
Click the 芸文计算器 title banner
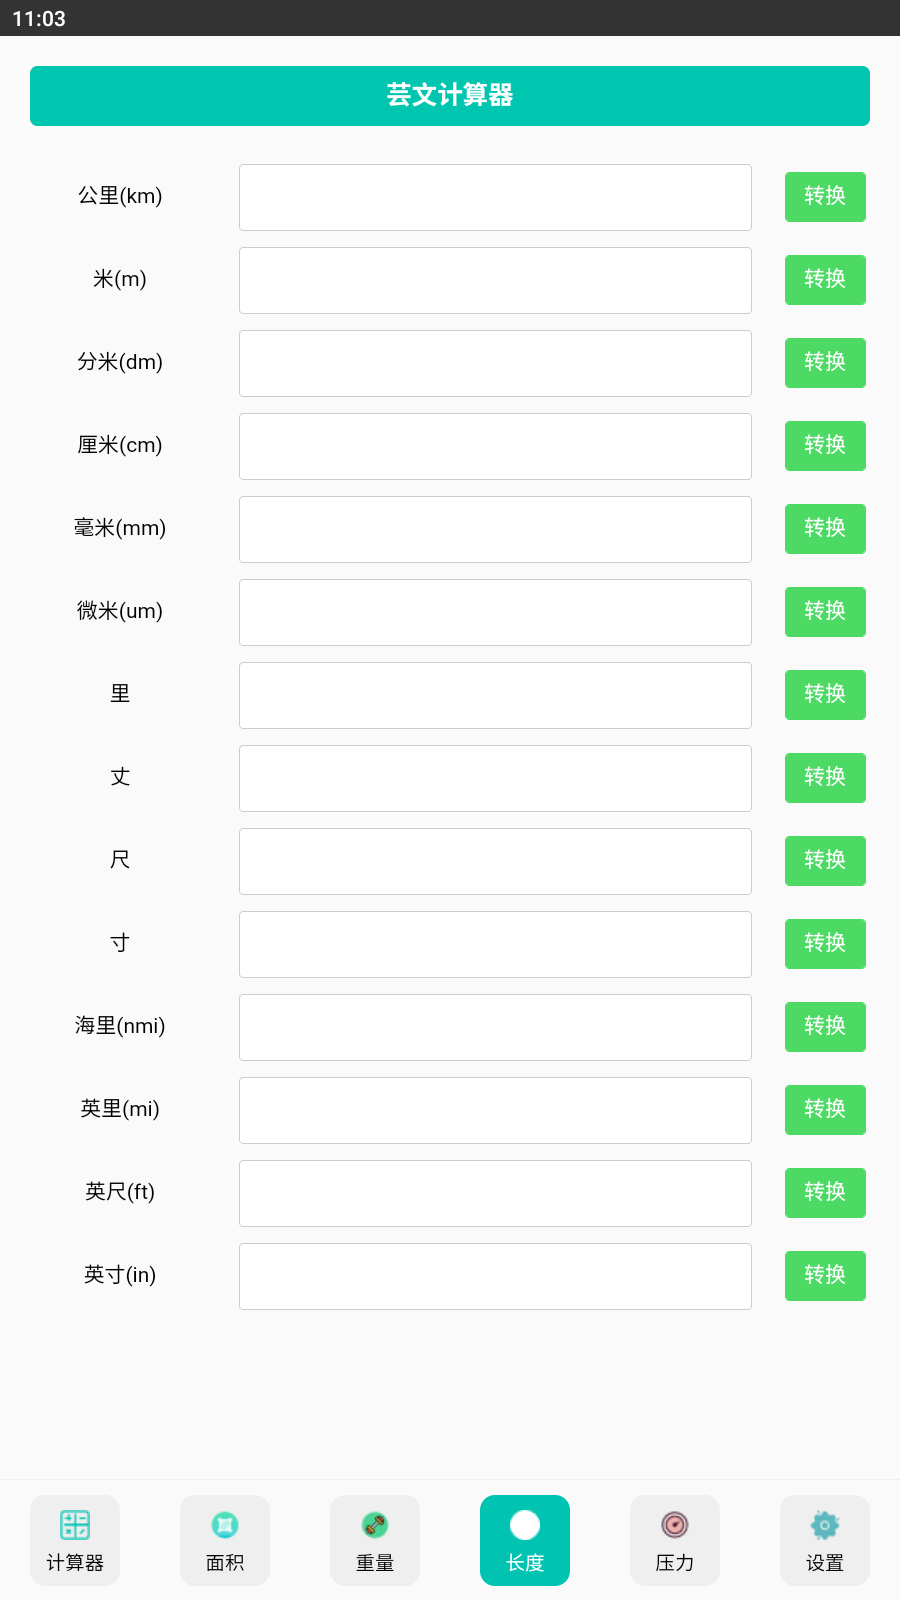coord(450,96)
